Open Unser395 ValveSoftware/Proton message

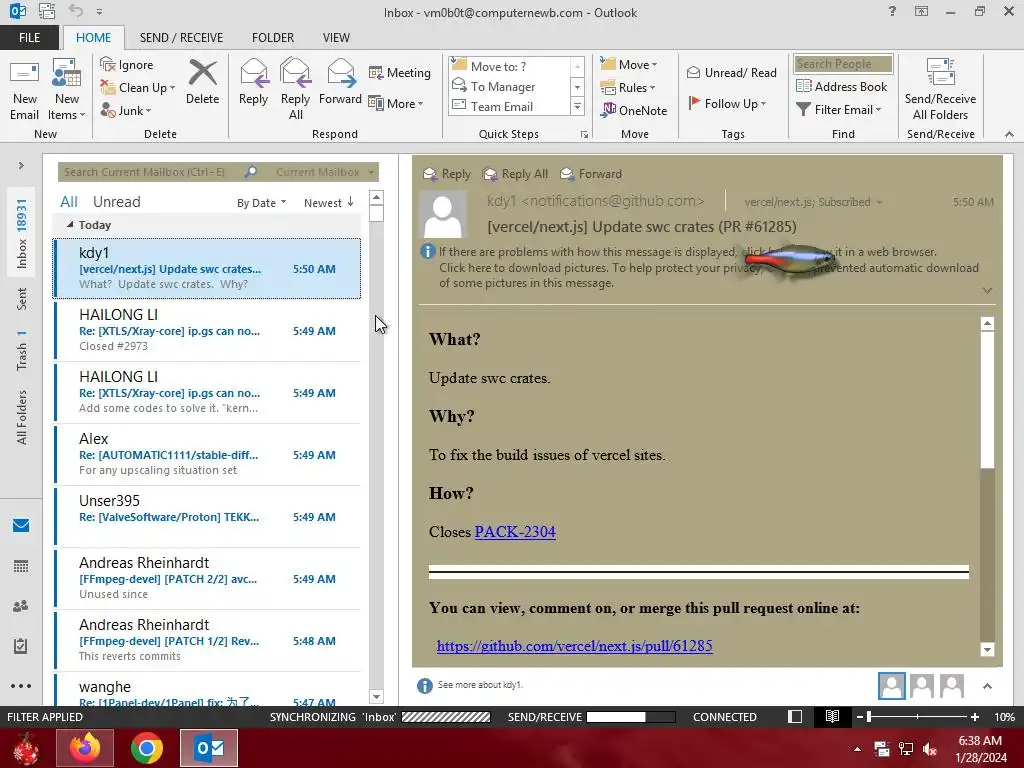point(207,517)
